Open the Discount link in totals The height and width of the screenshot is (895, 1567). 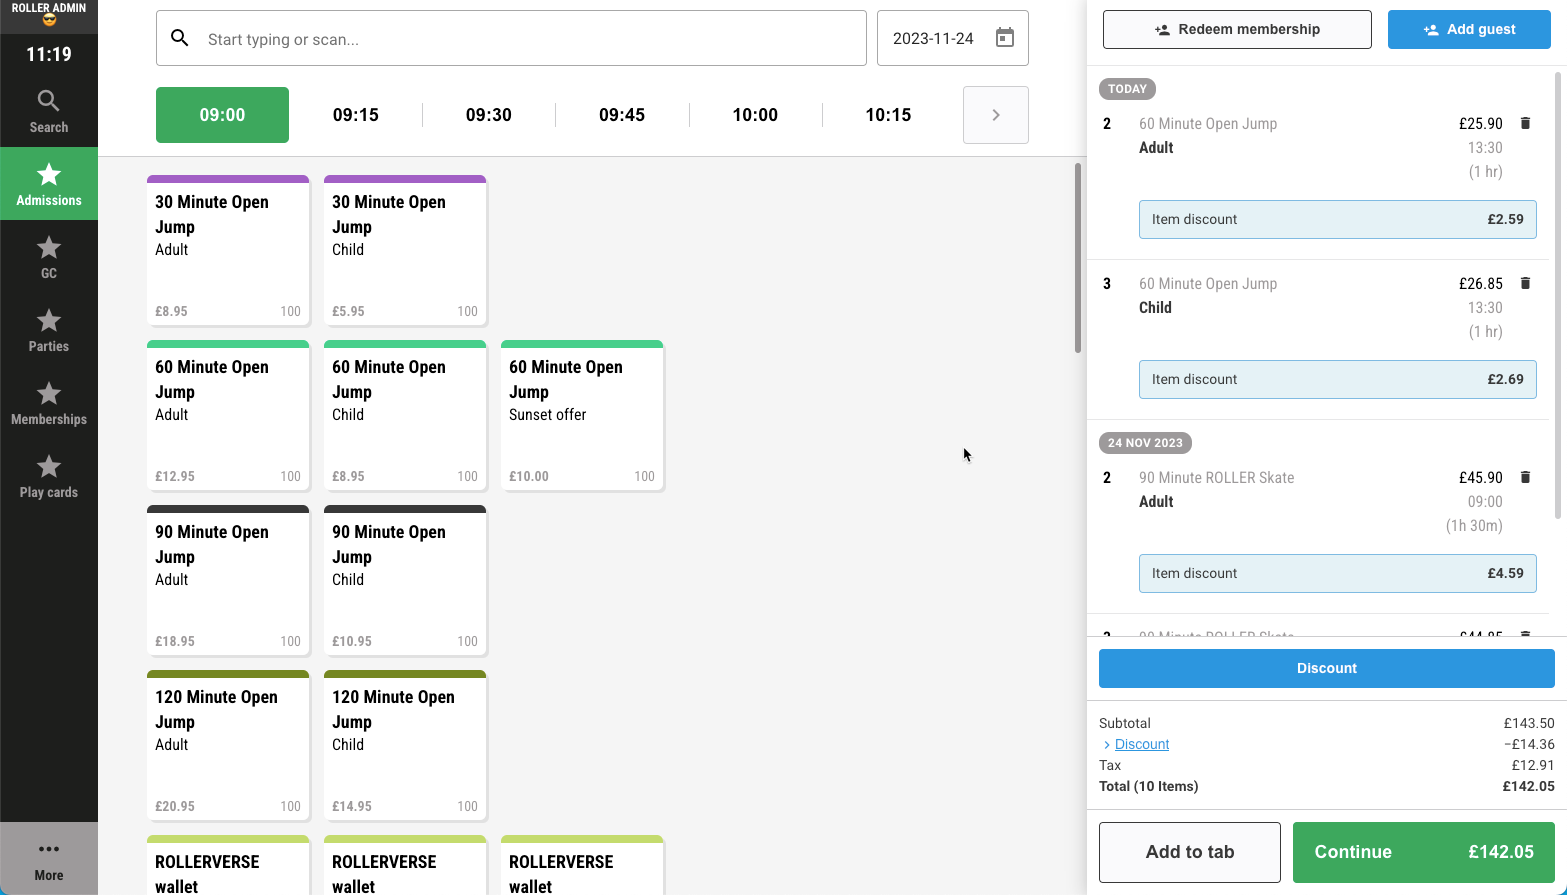point(1142,744)
